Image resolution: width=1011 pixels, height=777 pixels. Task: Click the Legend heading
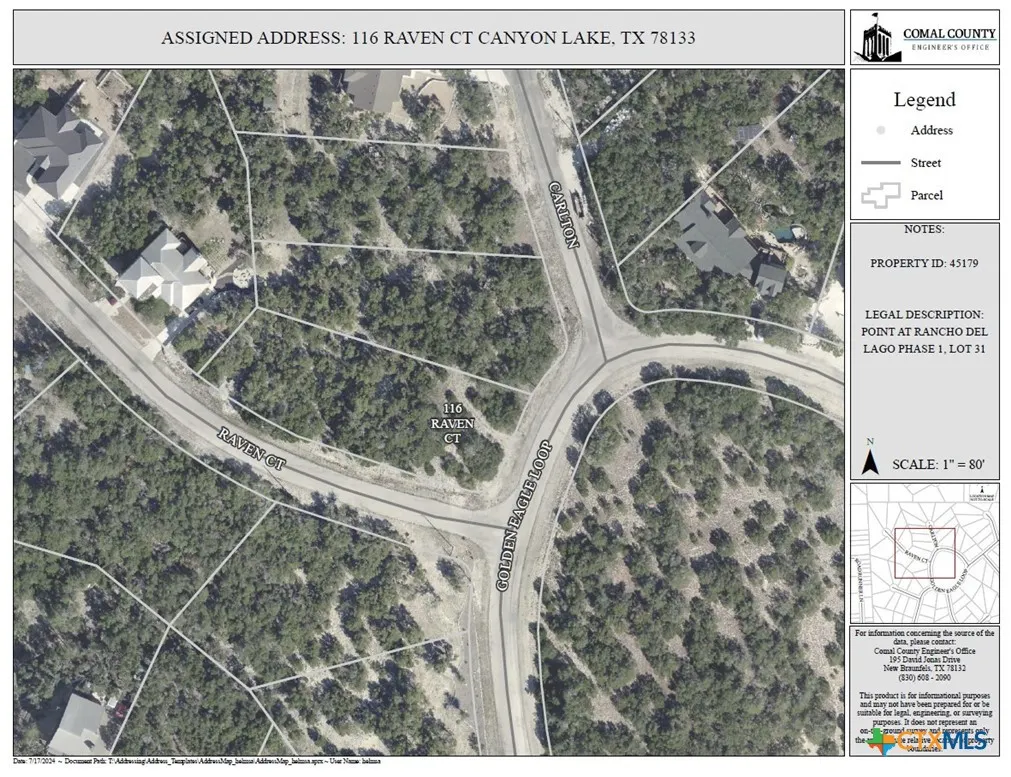click(925, 99)
